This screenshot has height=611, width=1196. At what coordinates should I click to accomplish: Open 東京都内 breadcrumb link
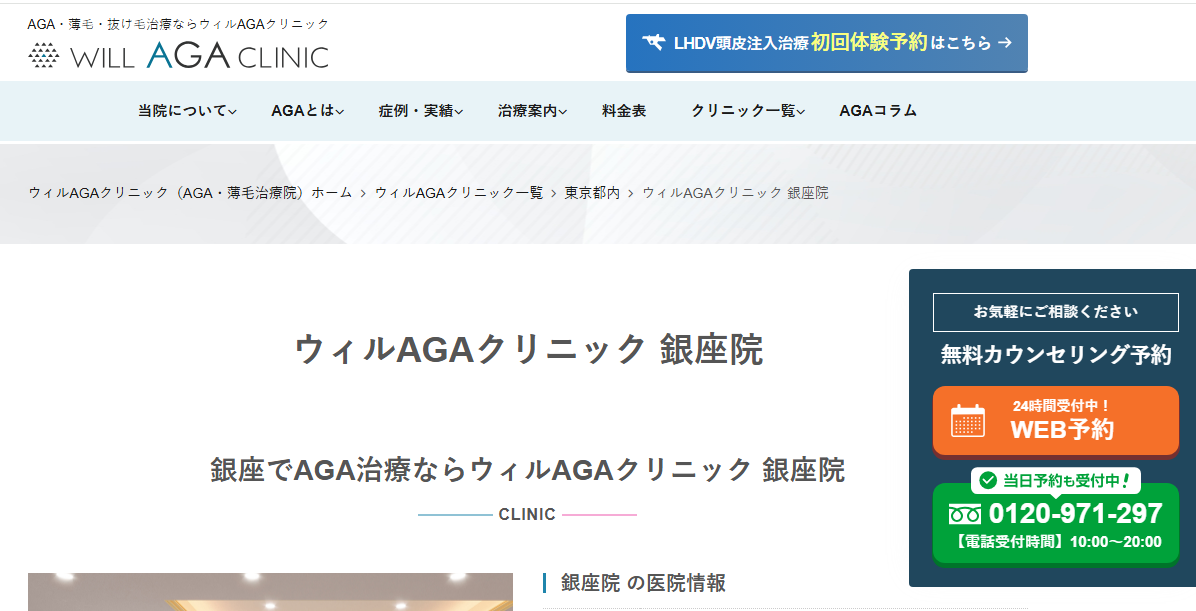click(x=592, y=193)
